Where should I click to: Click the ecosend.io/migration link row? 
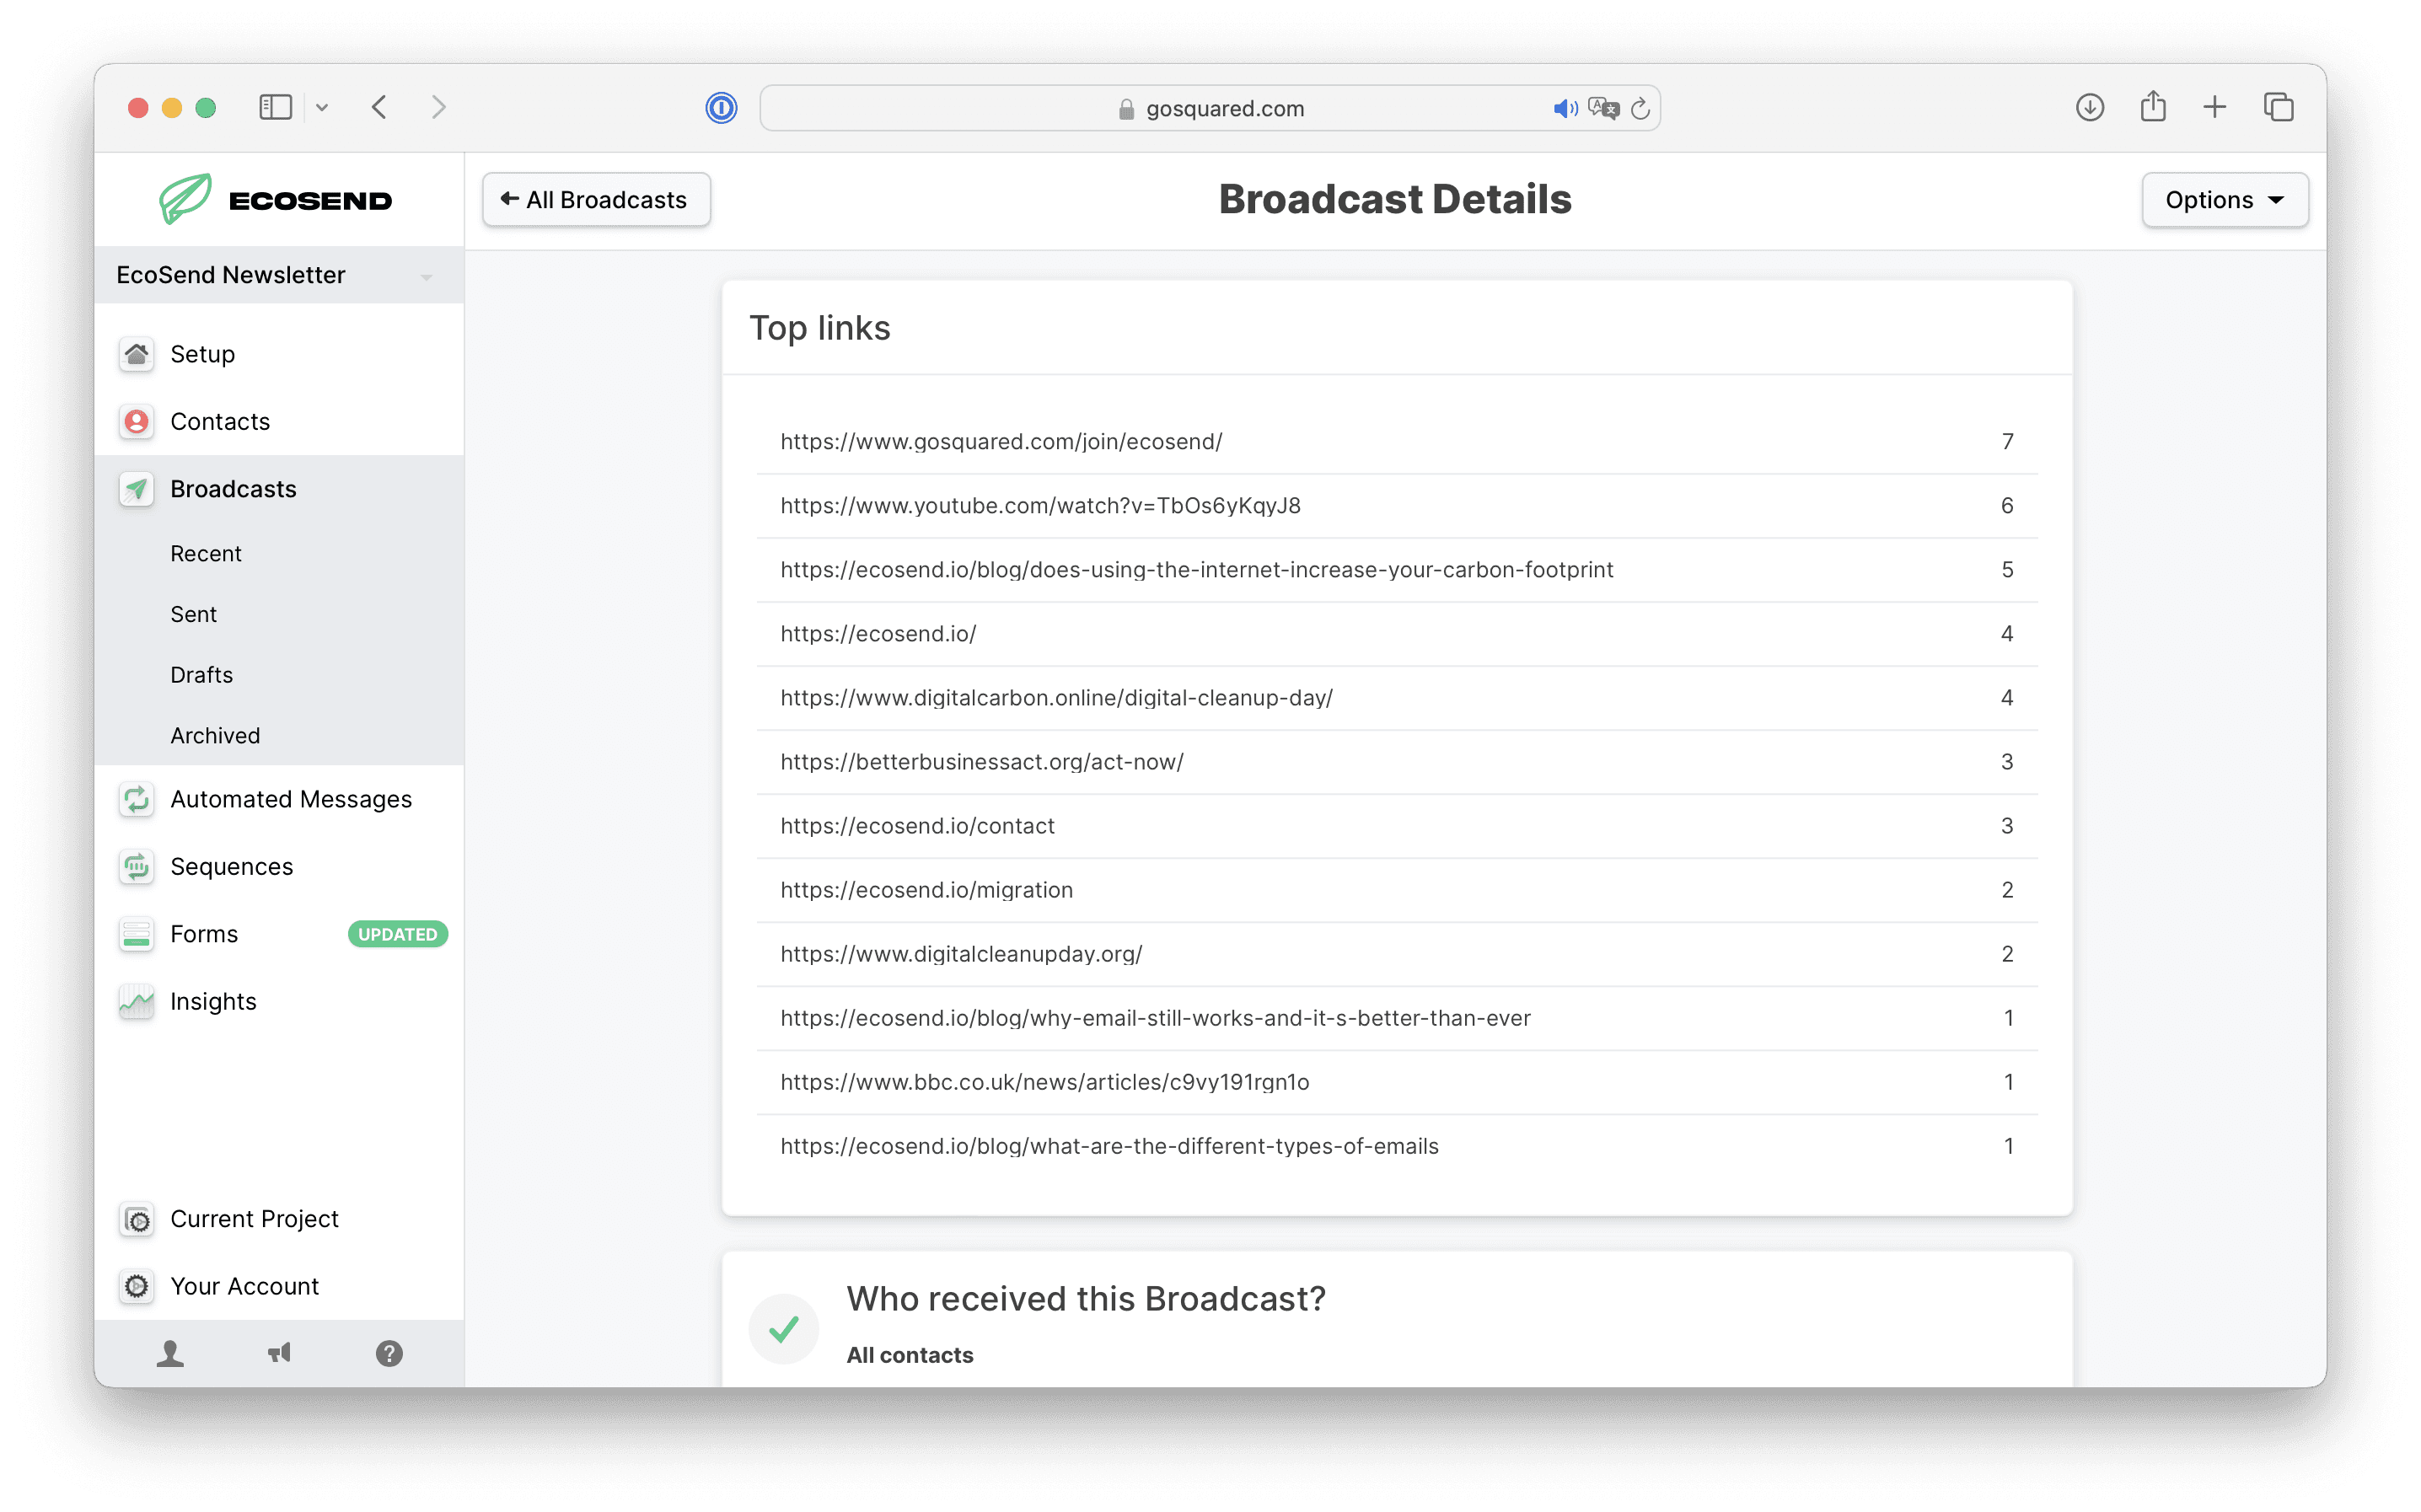pyautogui.click(x=1396, y=889)
